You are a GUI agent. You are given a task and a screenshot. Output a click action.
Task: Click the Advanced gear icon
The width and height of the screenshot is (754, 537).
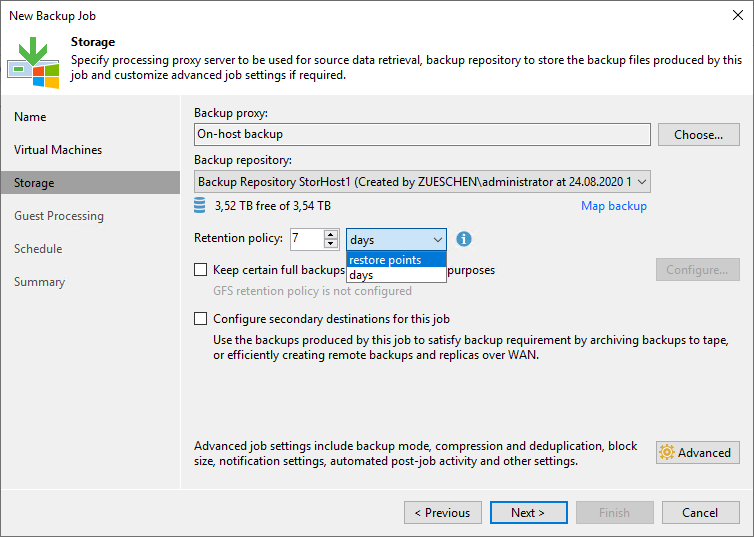[667, 452]
